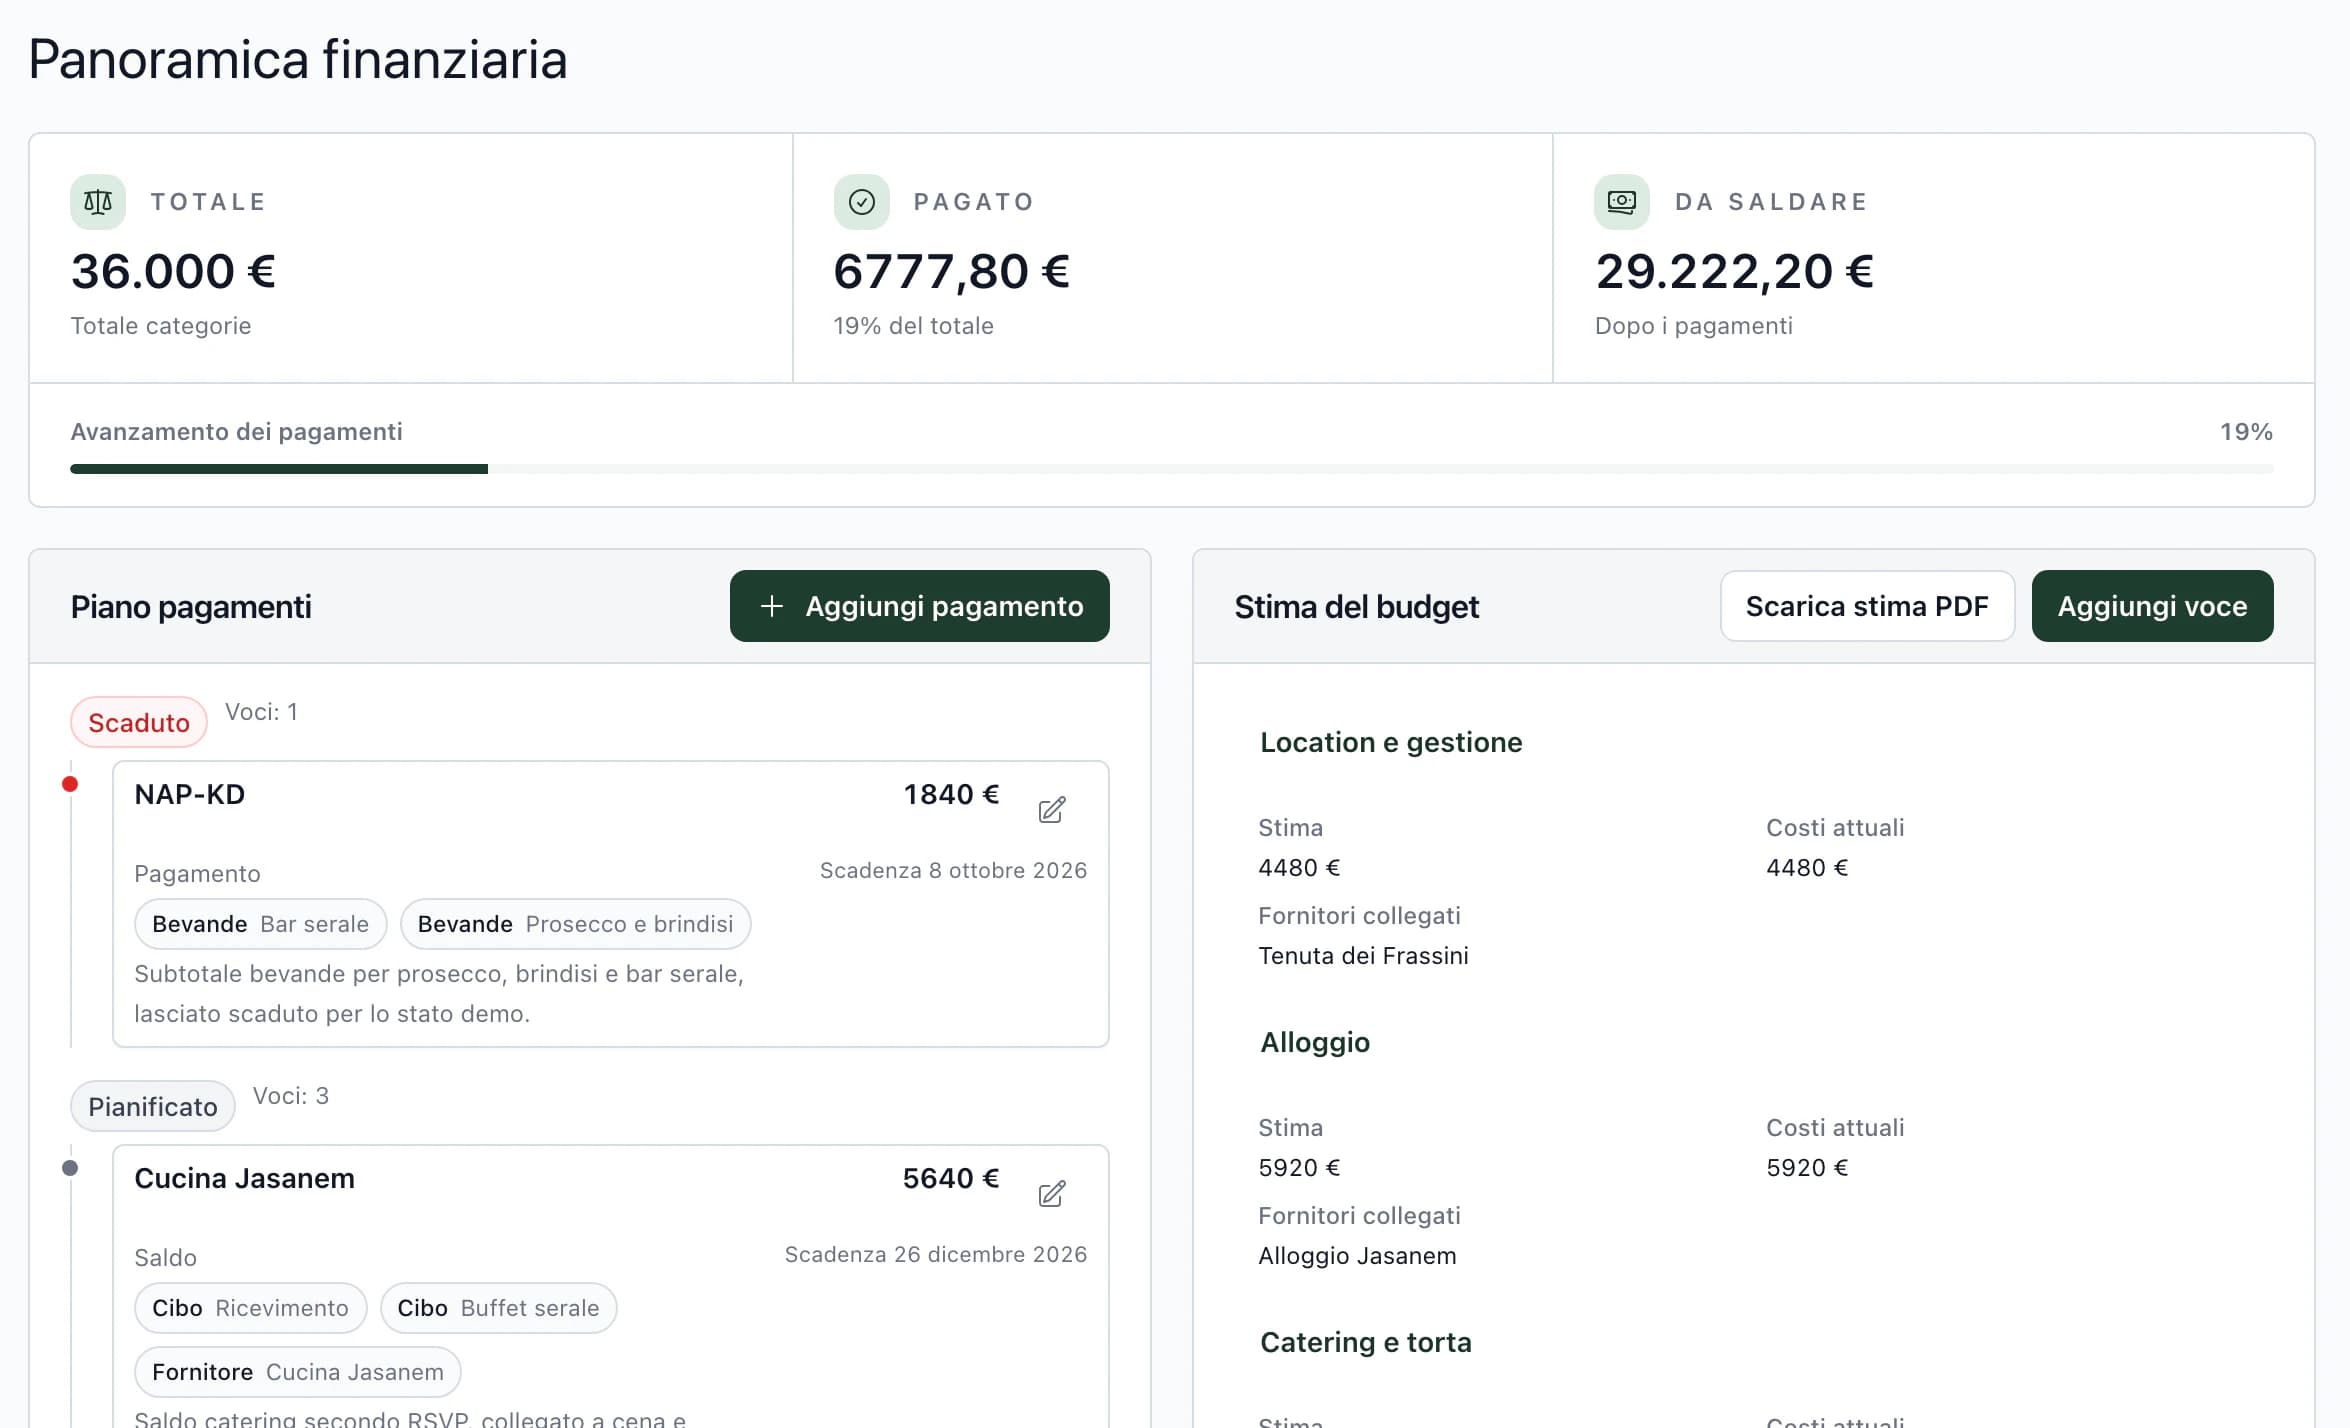Select the Scaduto status badge
Image resolution: width=2350 pixels, height=1428 pixels.
(139, 722)
